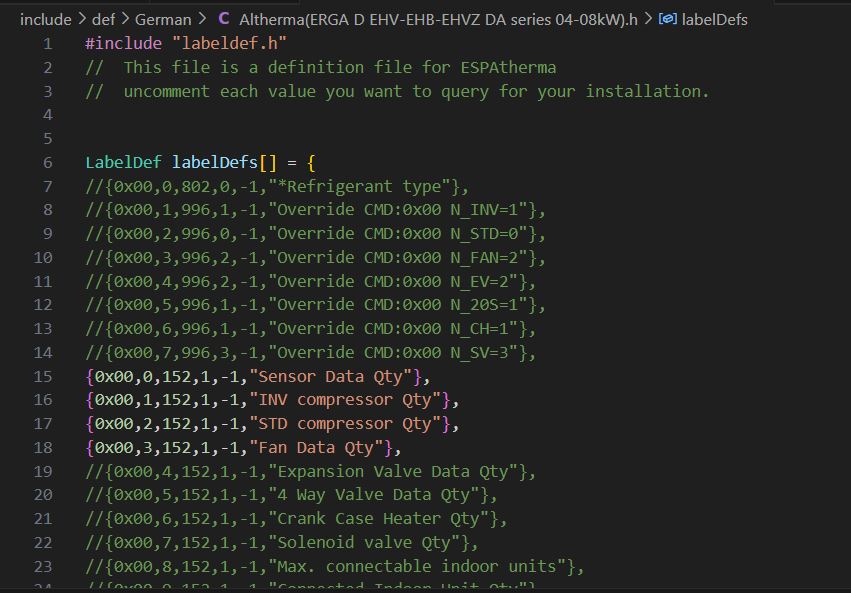Click the "INV compressor Qty" text
851x593 pixels.
pos(352,400)
